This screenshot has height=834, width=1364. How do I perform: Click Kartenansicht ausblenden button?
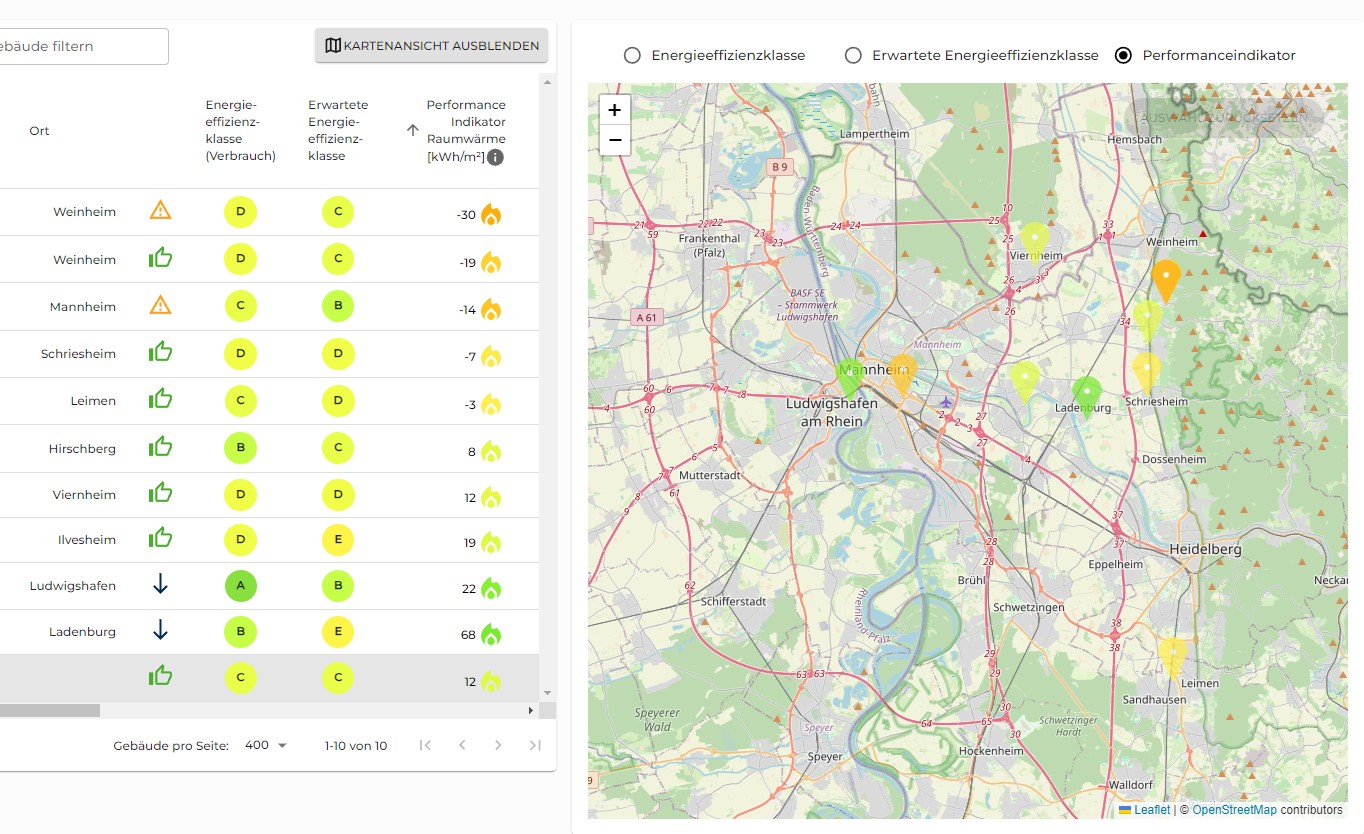point(431,45)
